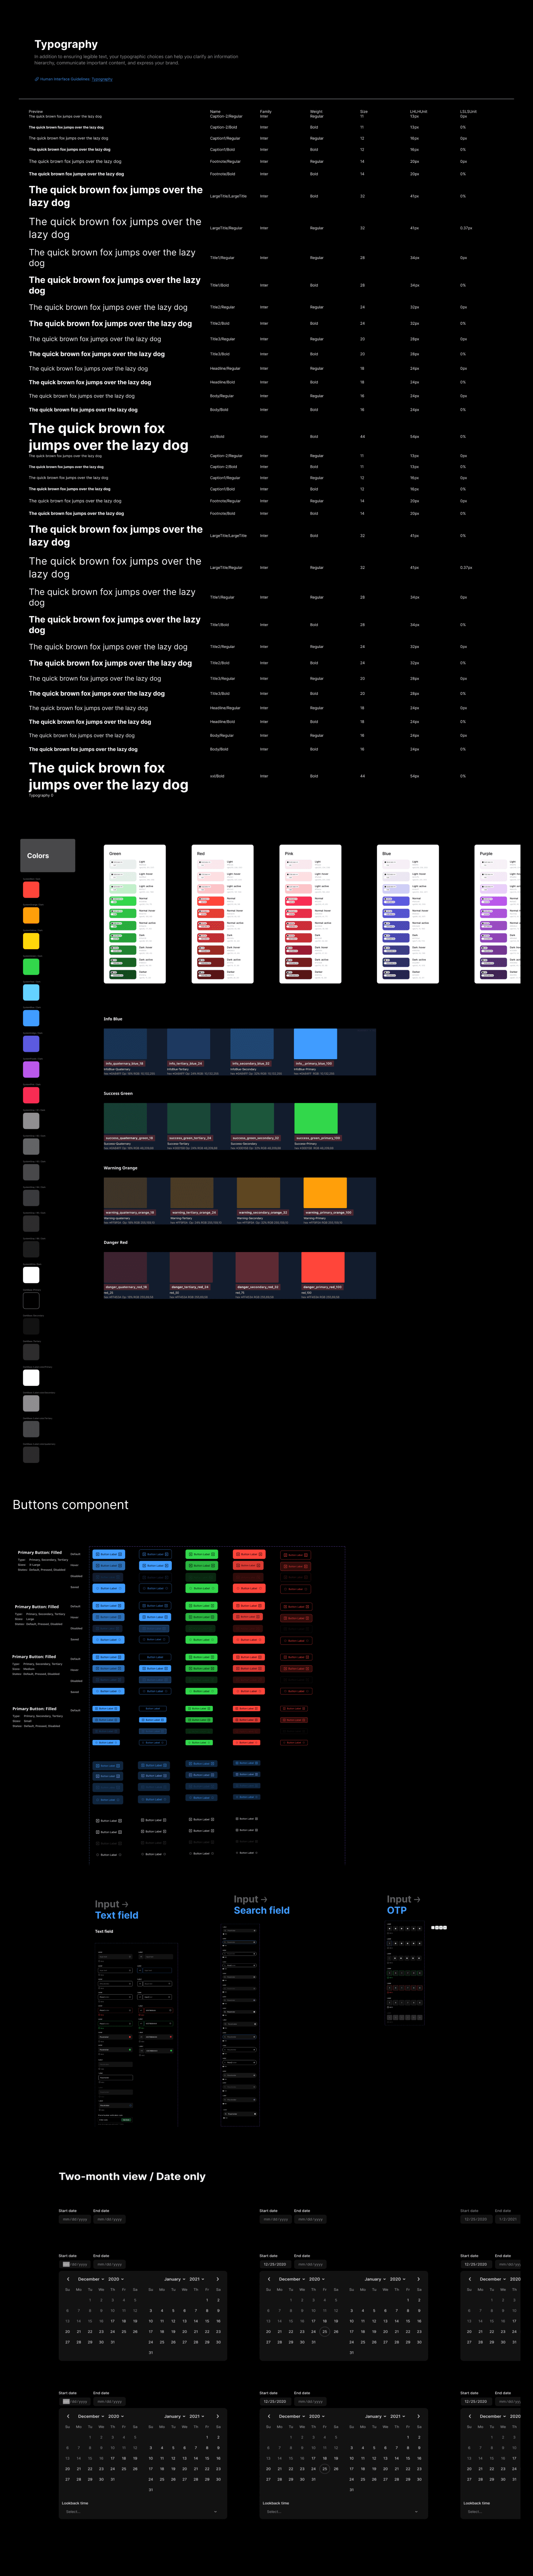
Task: Open 2021 dropdown in empty-date calendar with Lookback
Action: coord(197,2416)
